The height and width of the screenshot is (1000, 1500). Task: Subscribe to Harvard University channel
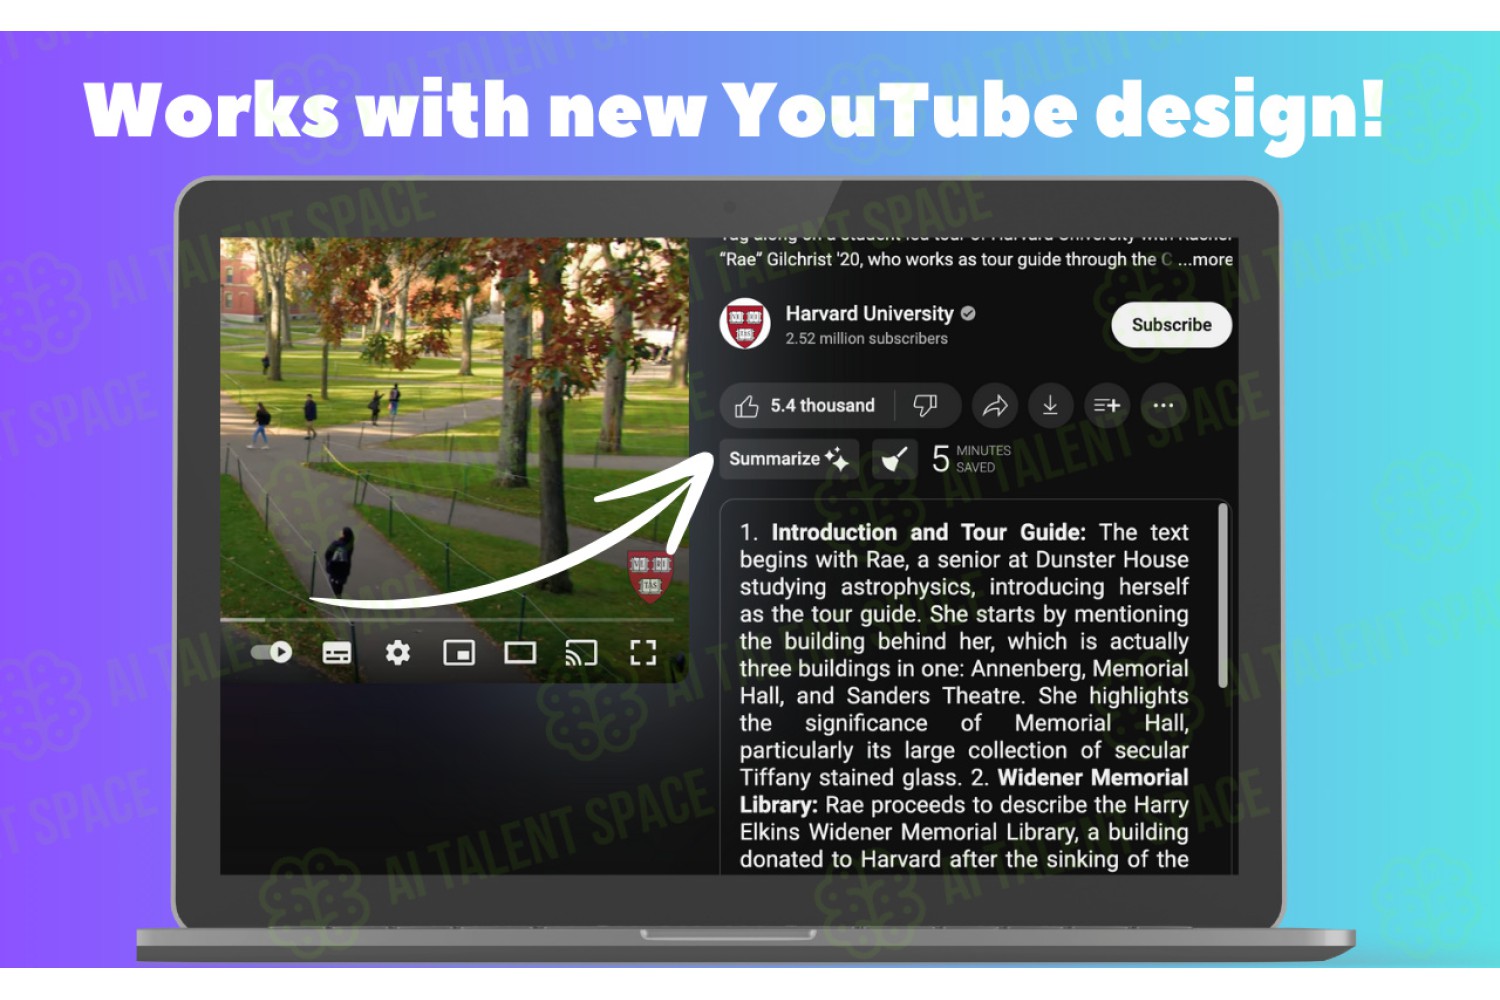pos(1171,325)
